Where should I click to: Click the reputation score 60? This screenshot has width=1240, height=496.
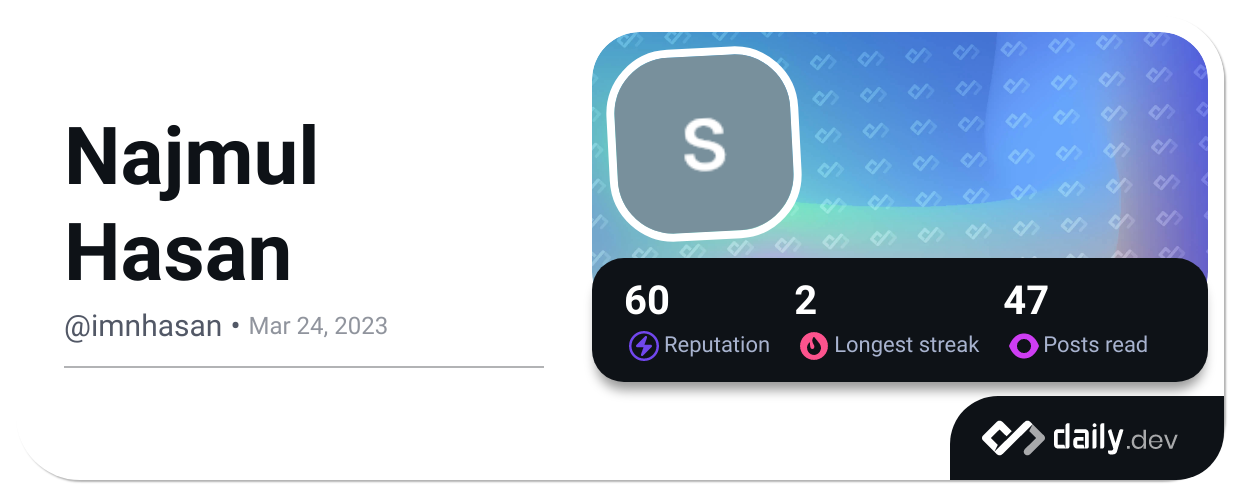[647, 300]
